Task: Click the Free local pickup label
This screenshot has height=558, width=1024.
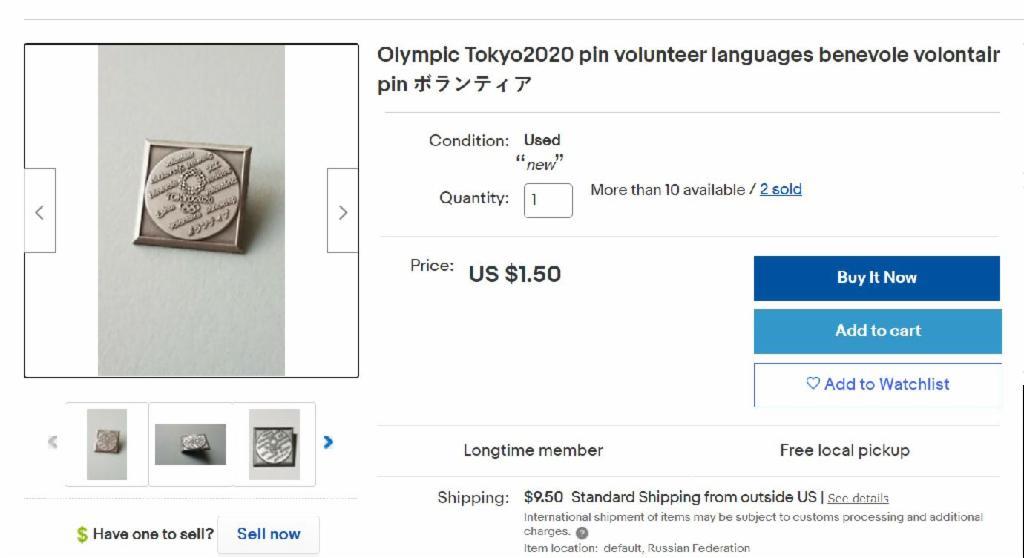Action: pyautogui.click(x=844, y=450)
